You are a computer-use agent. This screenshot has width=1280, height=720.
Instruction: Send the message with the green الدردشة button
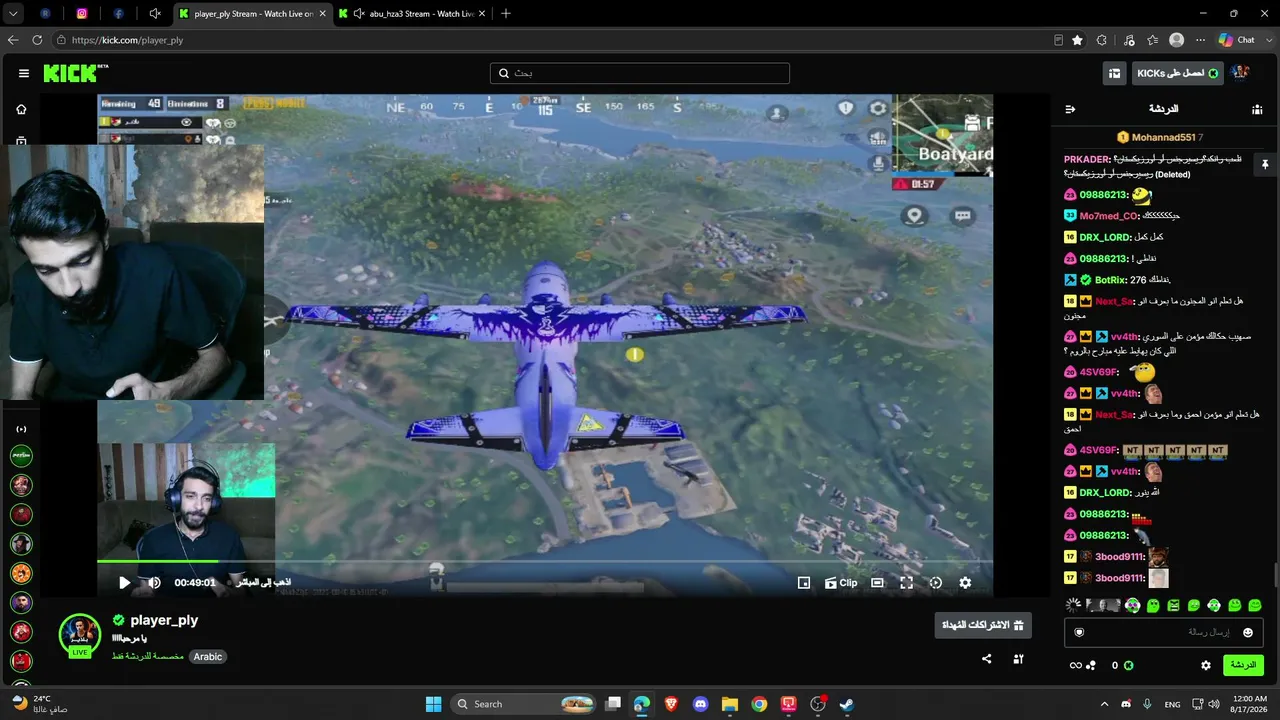coord(1243,665)
